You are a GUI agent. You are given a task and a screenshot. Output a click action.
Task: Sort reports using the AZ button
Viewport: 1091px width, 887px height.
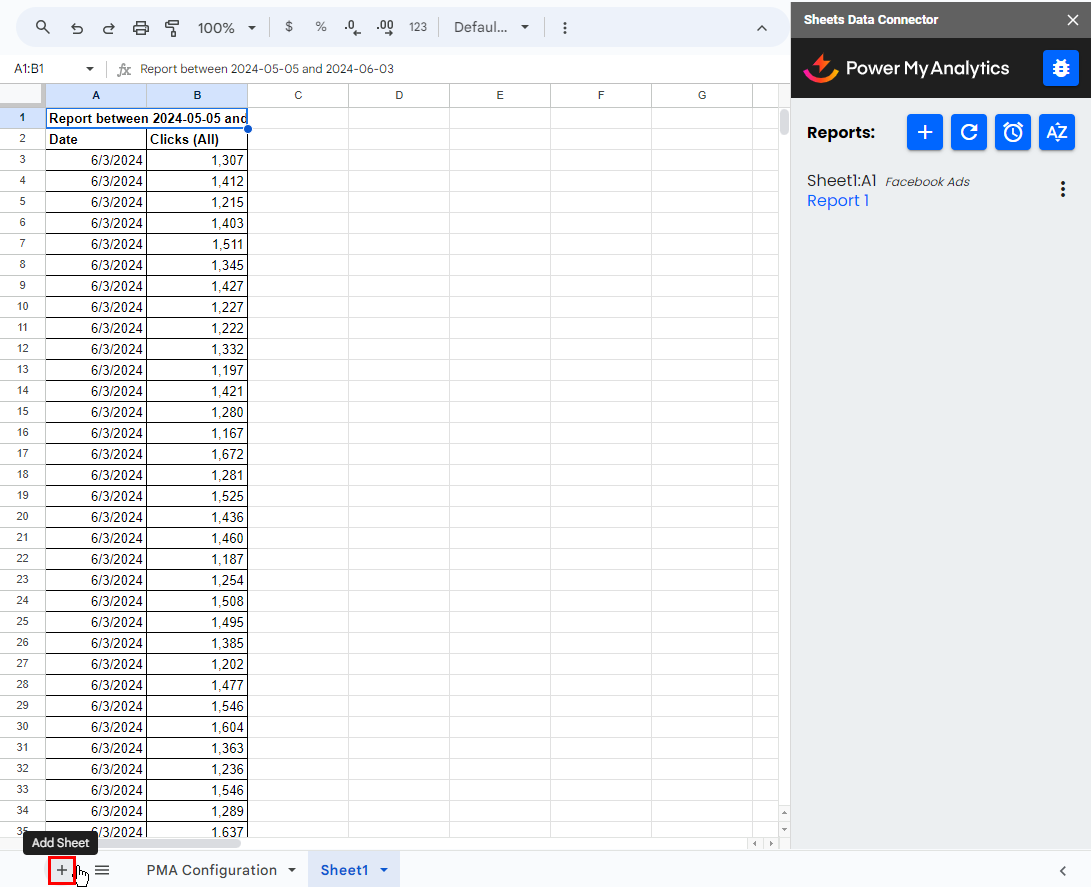point(1057,132)
